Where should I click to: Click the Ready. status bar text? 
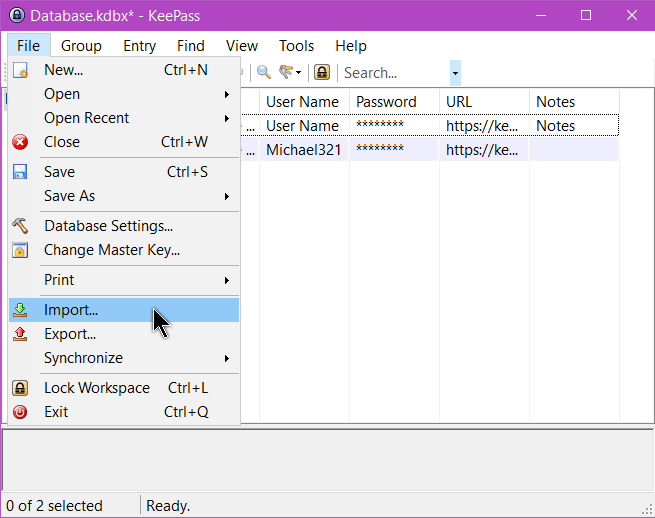click(168, 506)
